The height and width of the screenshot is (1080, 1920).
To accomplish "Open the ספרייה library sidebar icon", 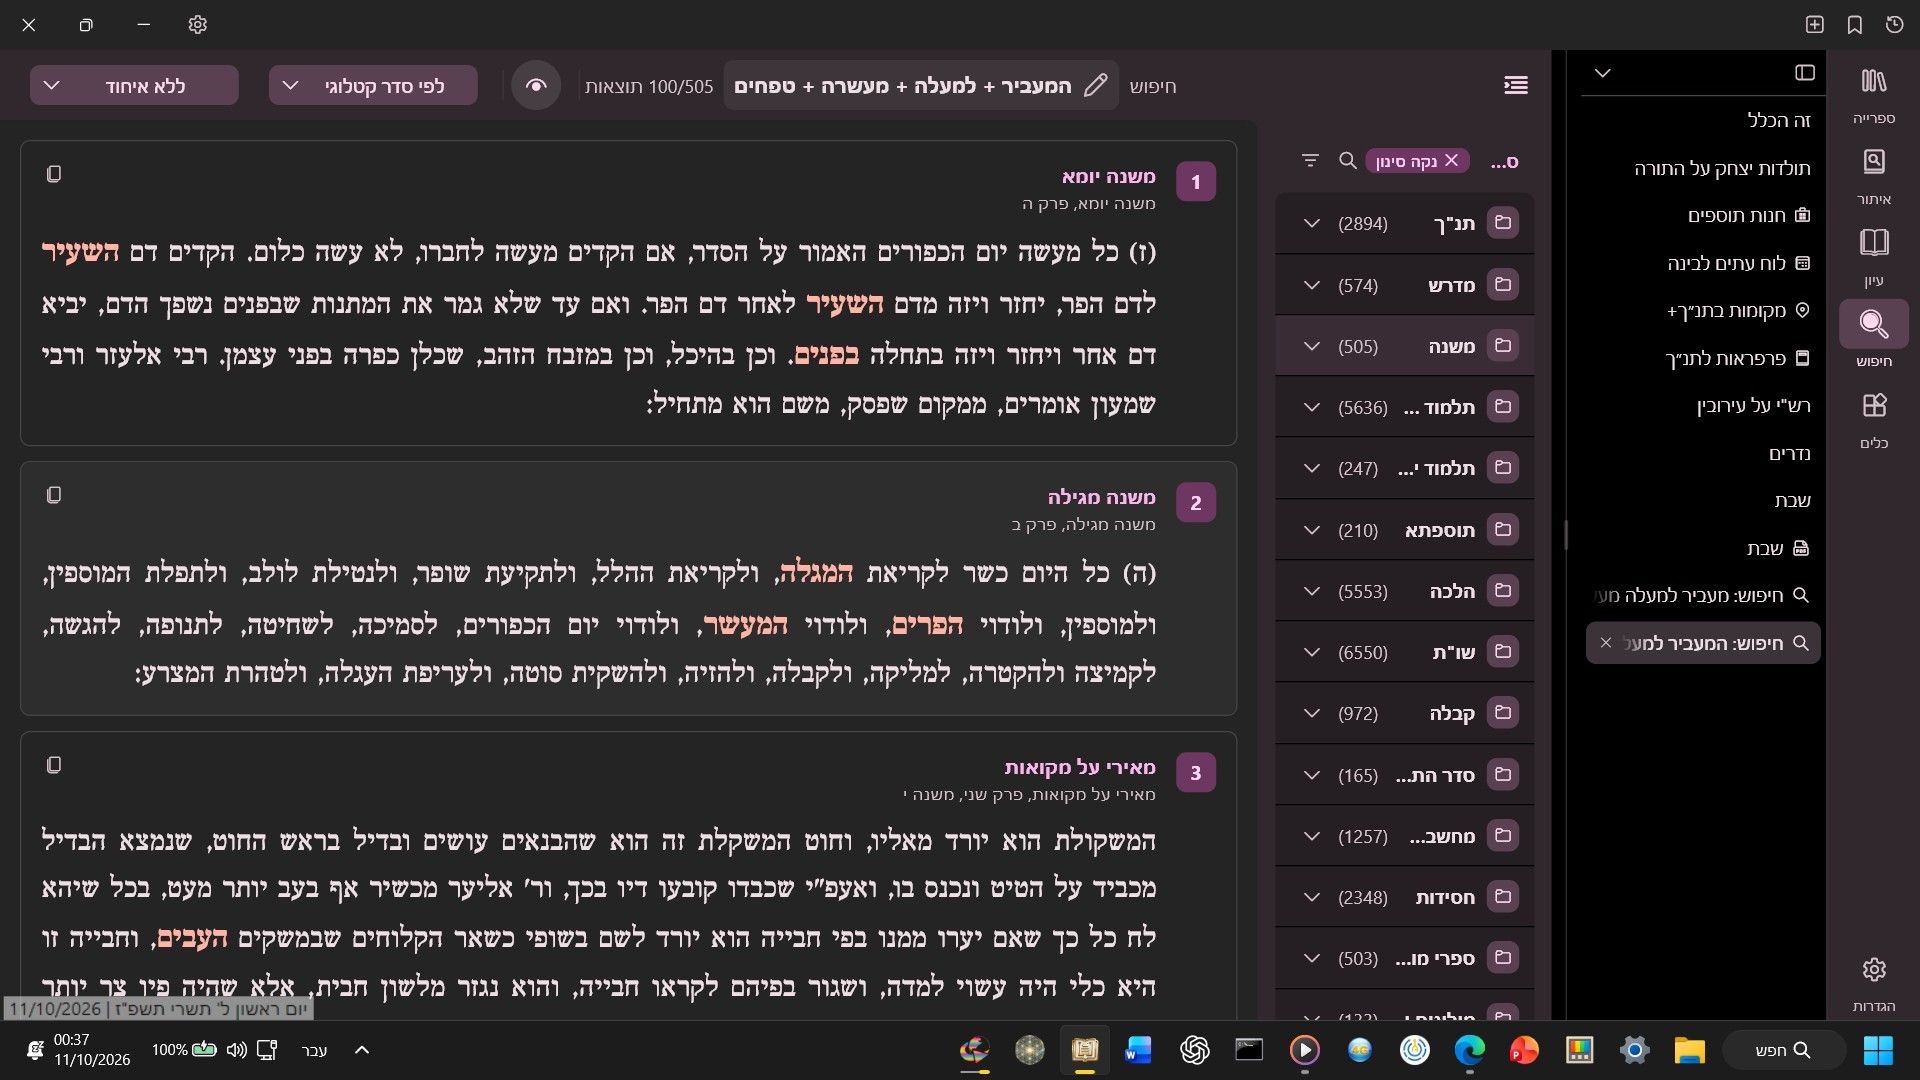I will [1873, 96].
